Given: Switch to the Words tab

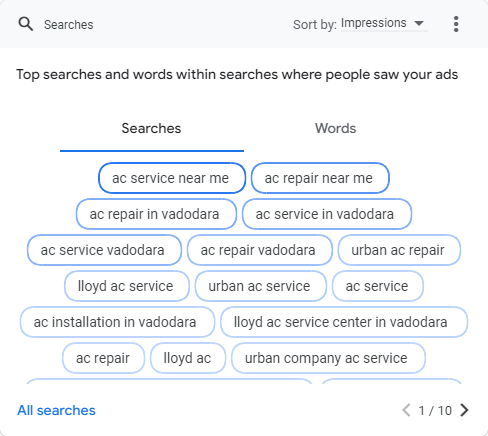Looking at the screenshot, I should click(x=335, y=128).
